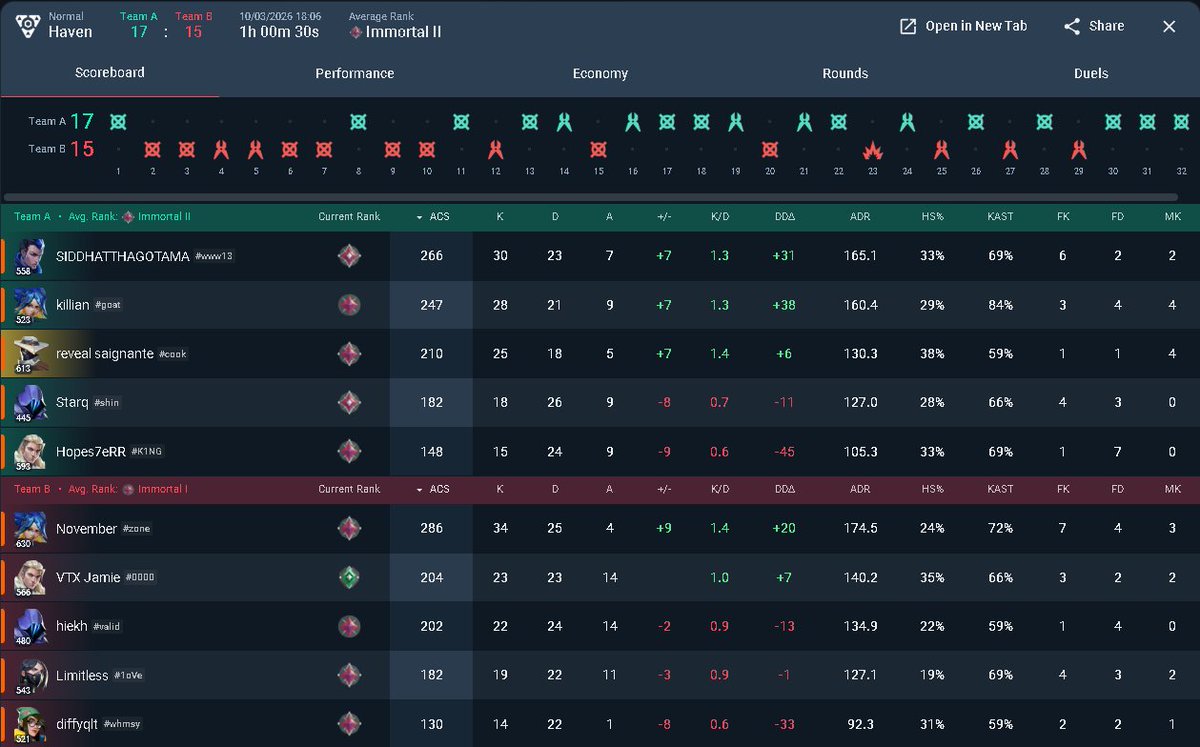Click Team A KAST column header
The width and height of the screenshot is (1200, 747).
tap(999, 216)
